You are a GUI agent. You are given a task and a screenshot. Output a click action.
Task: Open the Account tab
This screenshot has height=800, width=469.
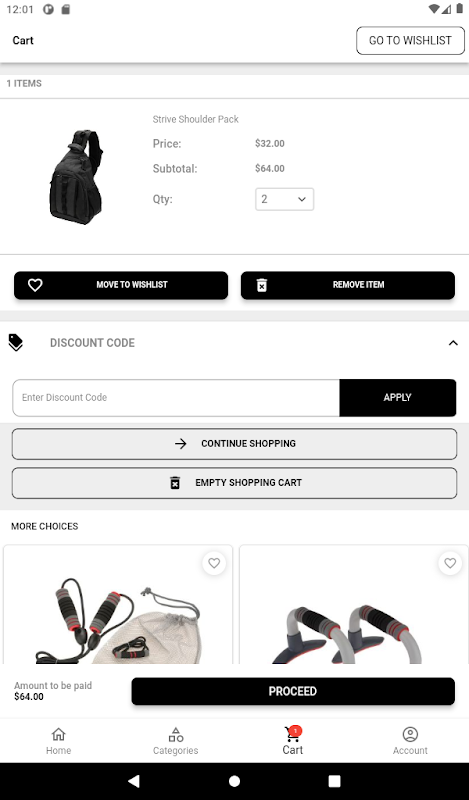[410, 741]
